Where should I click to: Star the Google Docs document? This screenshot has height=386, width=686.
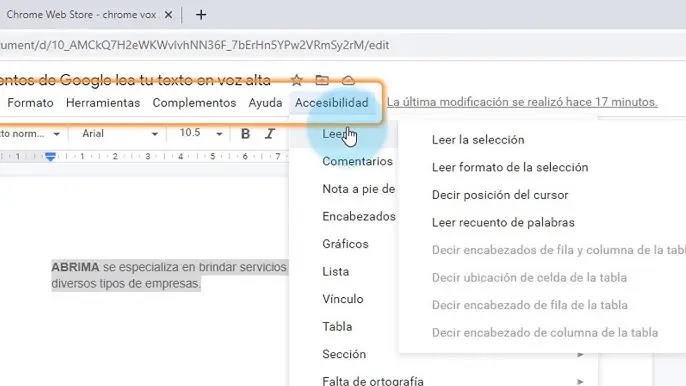point(297,80)
